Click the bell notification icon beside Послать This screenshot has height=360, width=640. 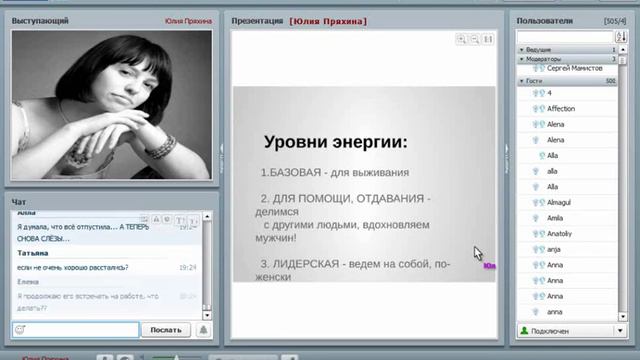click(203, 330)
